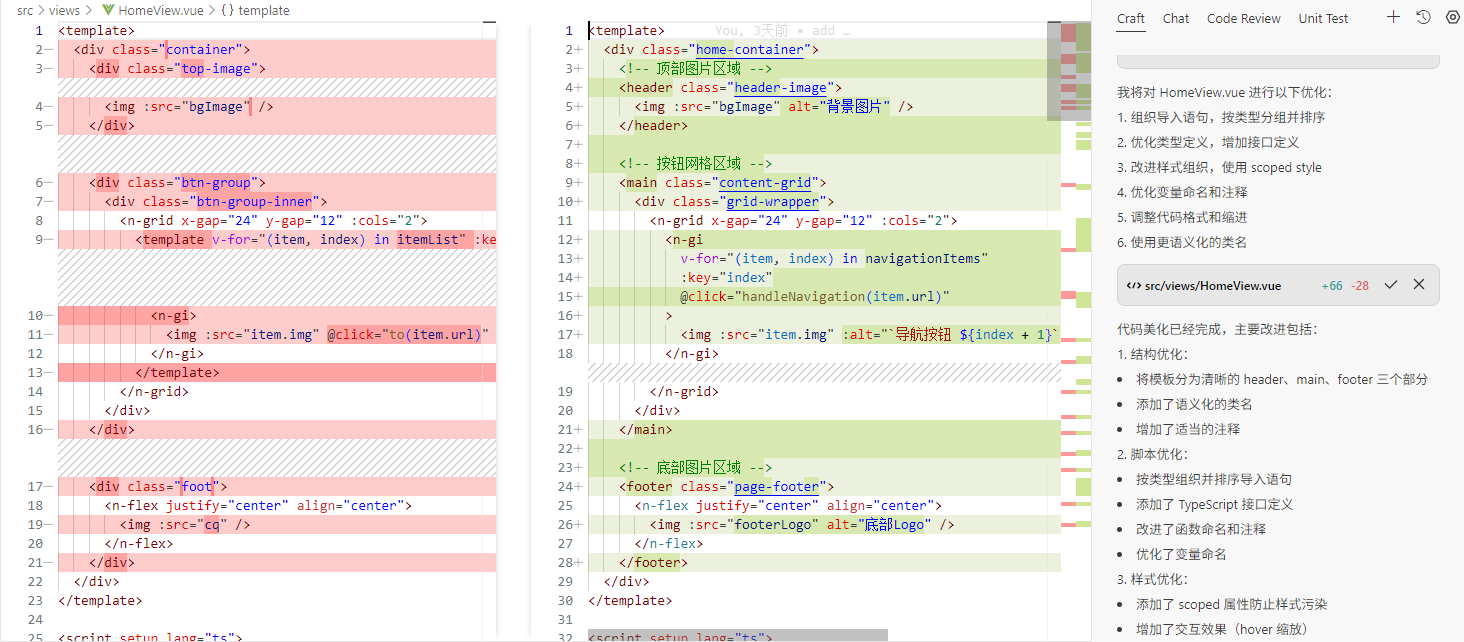Image resolution: width=1464 pixels, height=642 pixels.
Task: Open the Code Review tab
Action: 1243,18
